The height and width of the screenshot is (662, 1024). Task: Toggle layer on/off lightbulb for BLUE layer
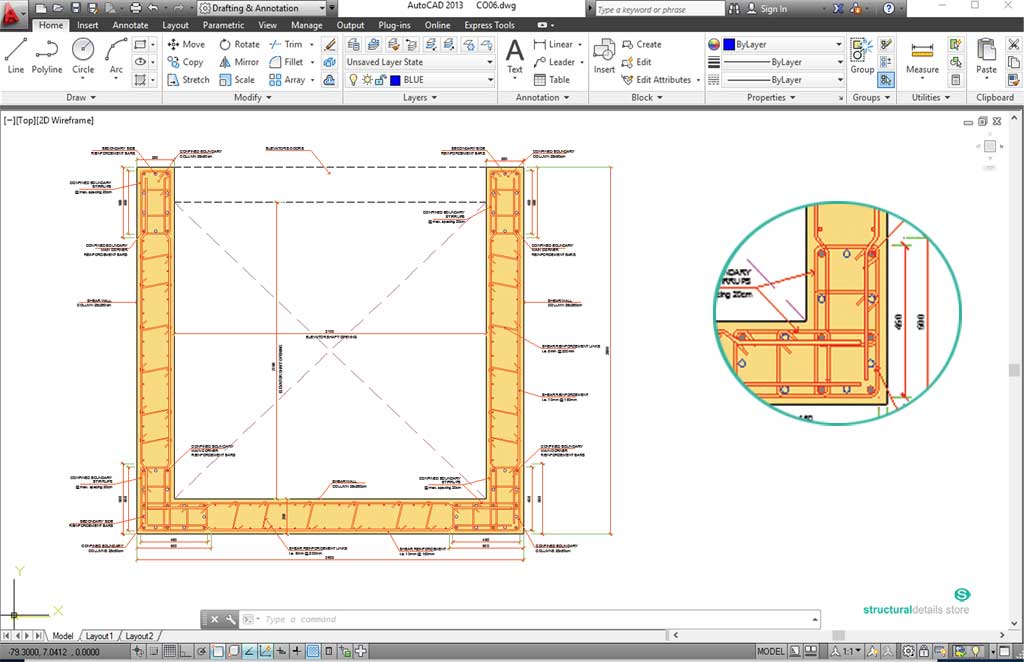click(353, 80)
